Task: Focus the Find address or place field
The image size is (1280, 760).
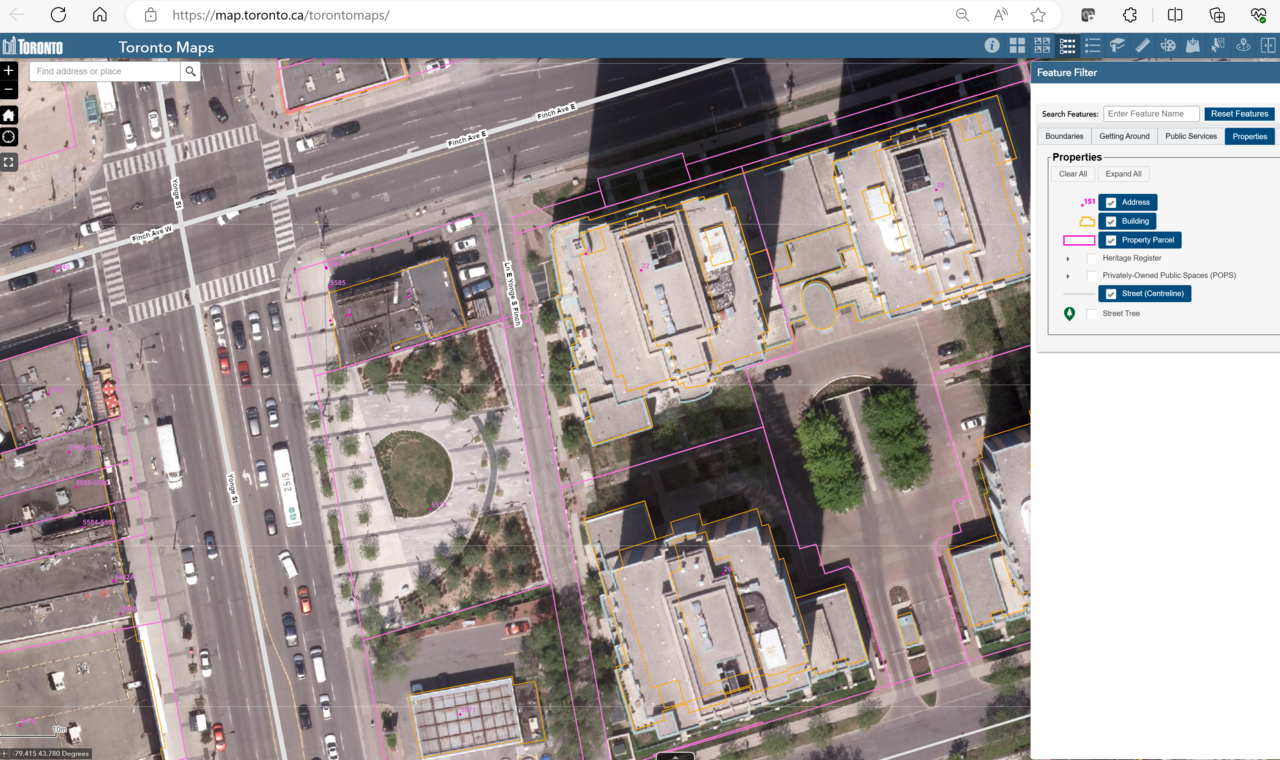Action: click(x=105, y=71)
